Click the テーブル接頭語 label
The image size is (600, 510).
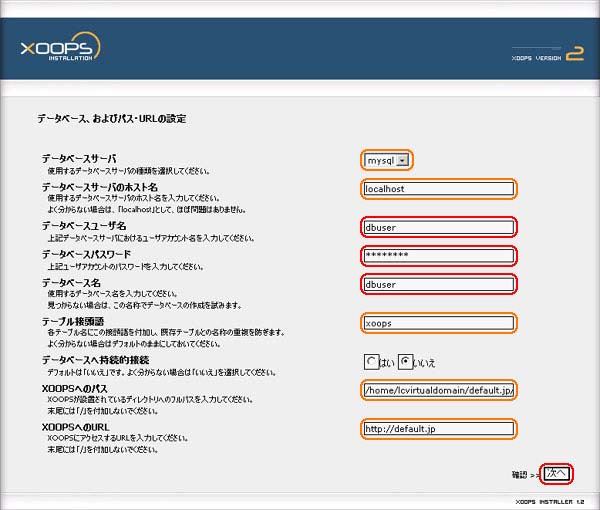coord(73,321)
